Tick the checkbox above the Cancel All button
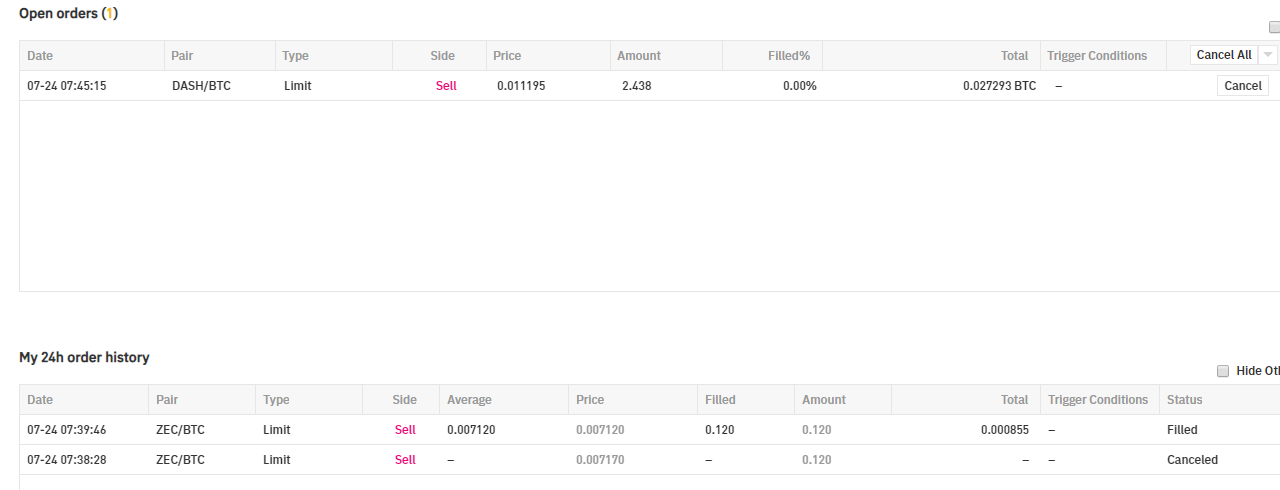The height and width of the screenshot is (490, 1280). [1274, 28]
